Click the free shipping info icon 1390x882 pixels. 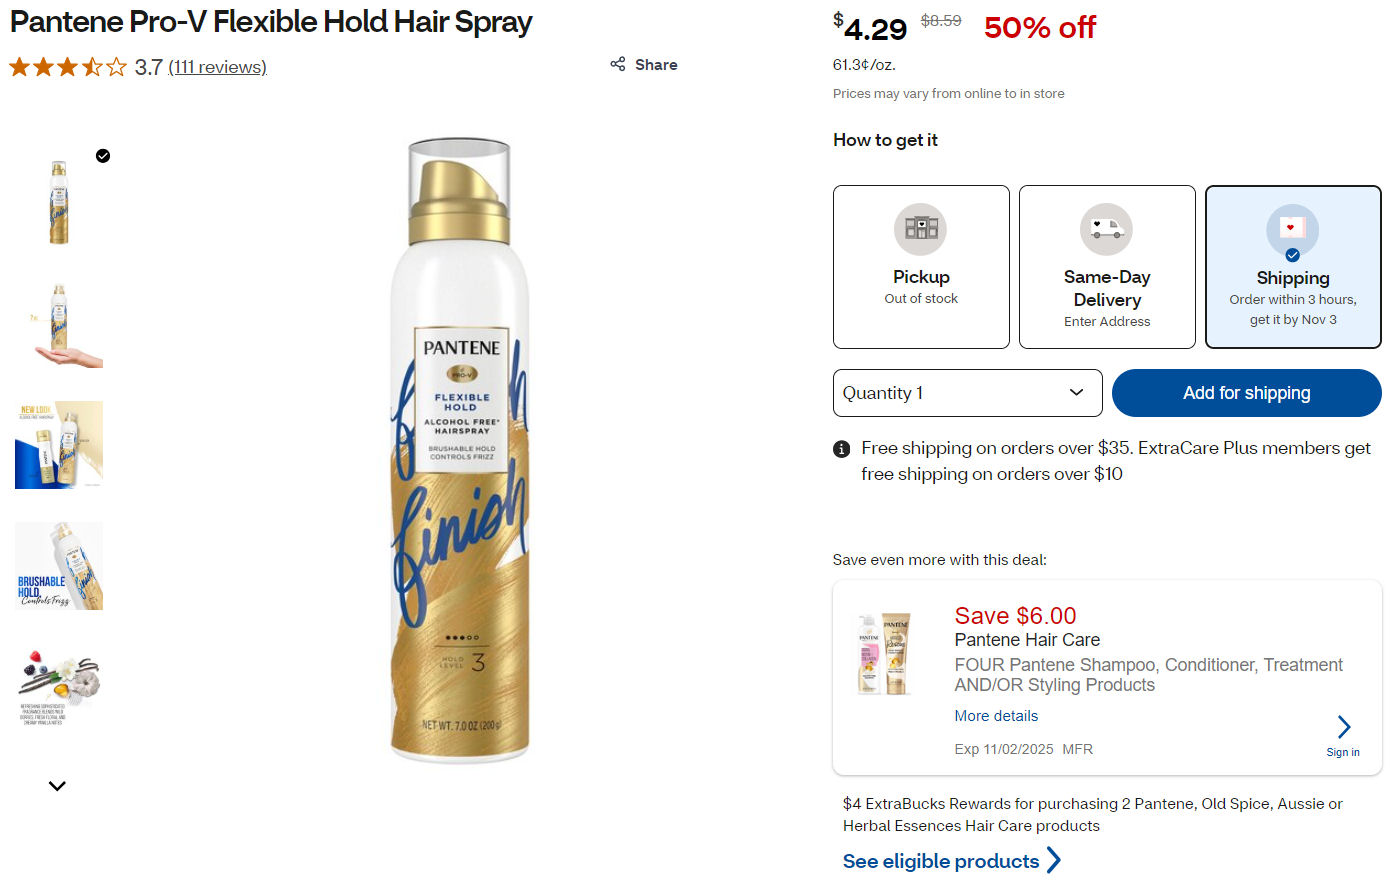click(x=842, y=449)
